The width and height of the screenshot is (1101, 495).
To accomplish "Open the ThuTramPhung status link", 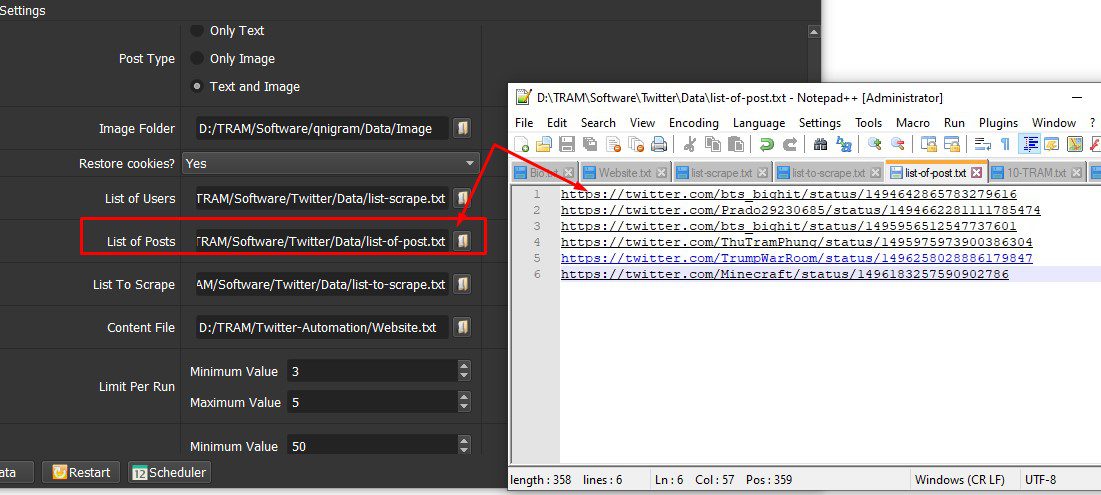I will click(796, 242).
